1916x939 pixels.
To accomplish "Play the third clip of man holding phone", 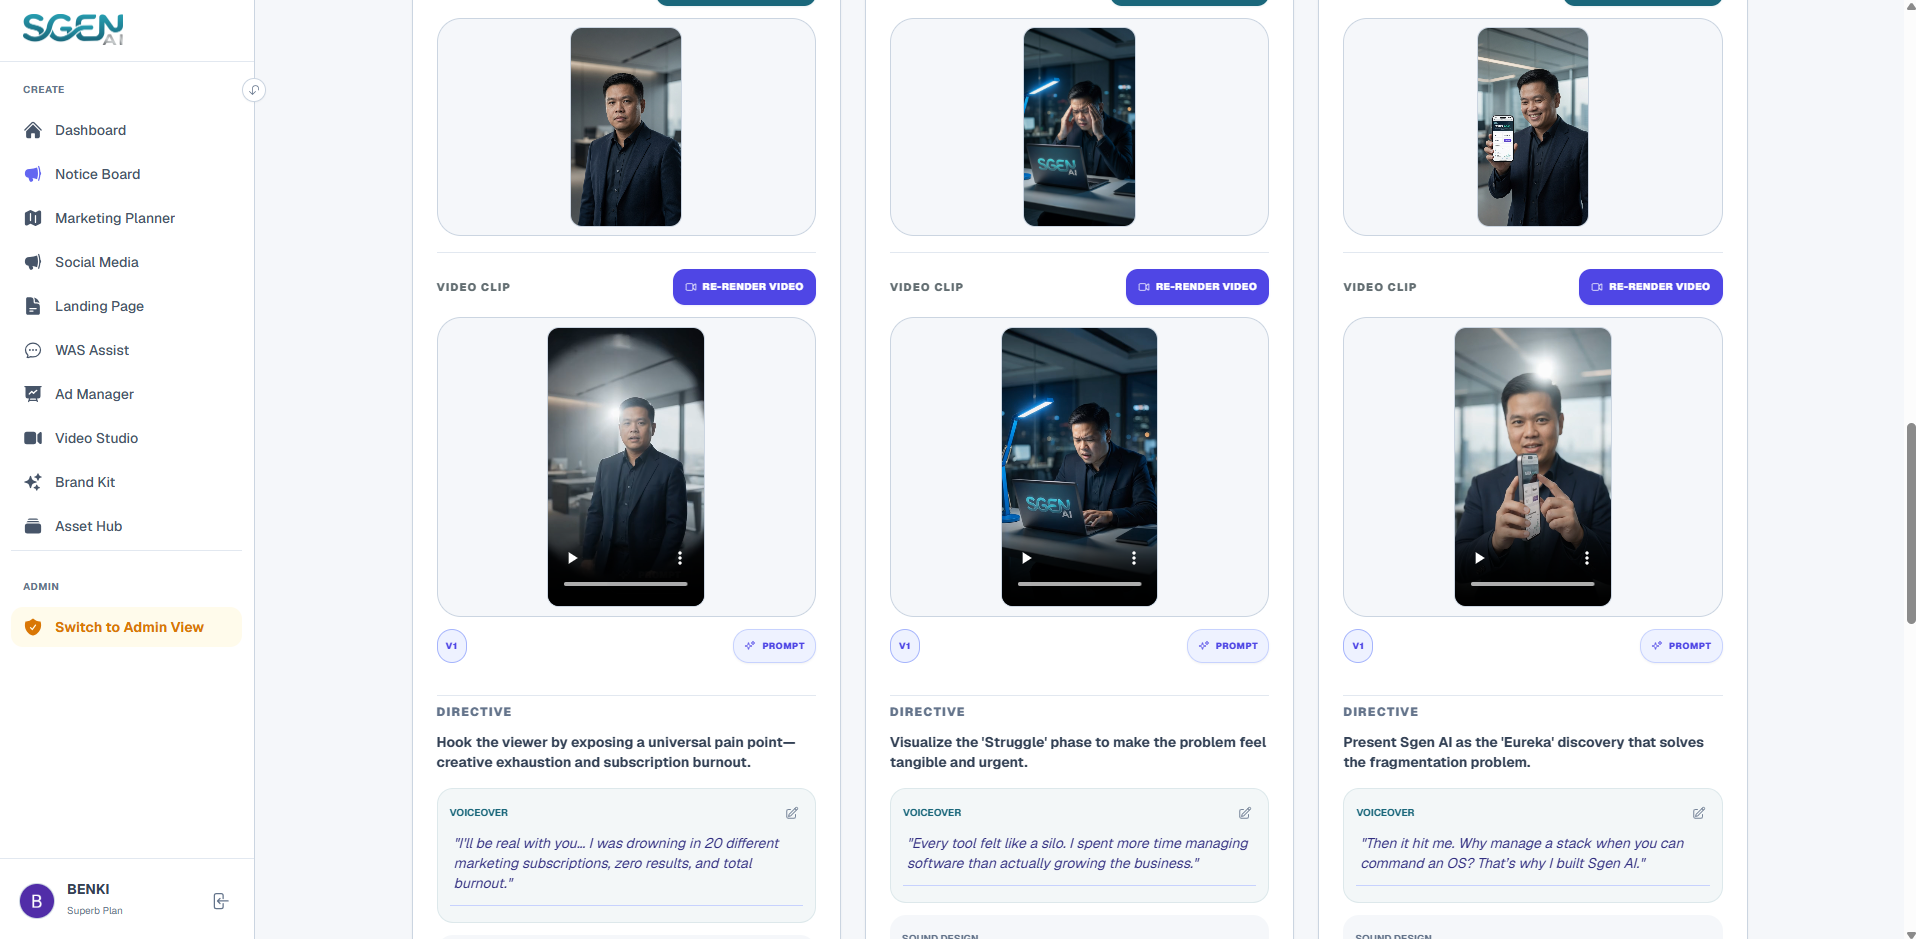I will pyautogui.click(x=1480, y=558).
